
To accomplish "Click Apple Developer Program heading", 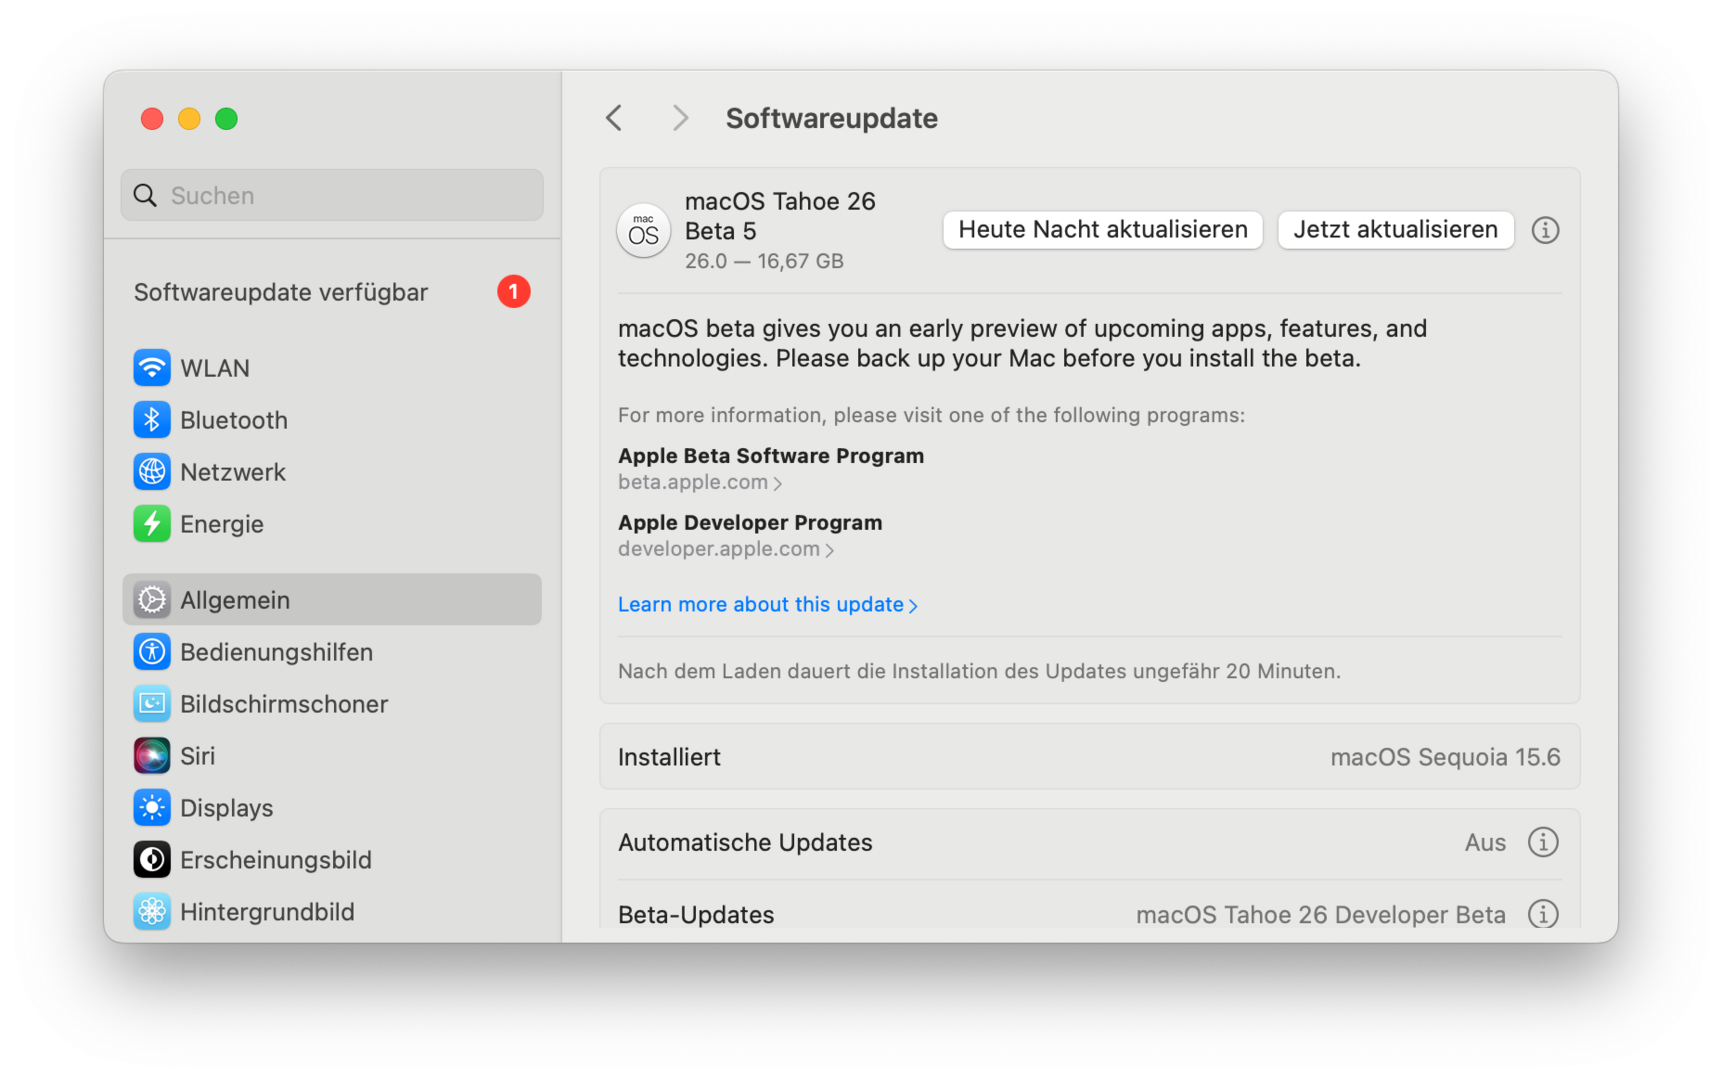I will pyautogui.click(x=750, y=522).
